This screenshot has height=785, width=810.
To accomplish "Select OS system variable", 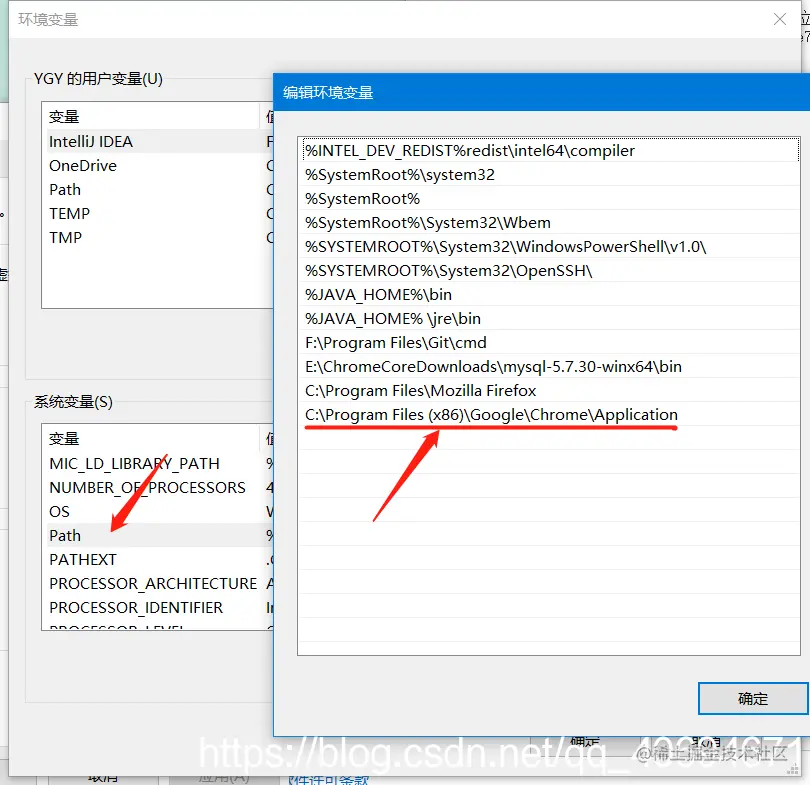I will tap(159, 511).
